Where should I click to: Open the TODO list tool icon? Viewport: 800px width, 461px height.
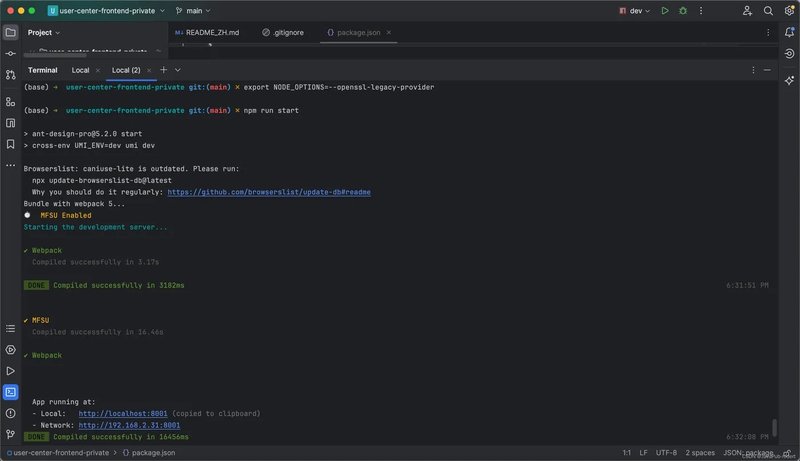tap(10, 328)
